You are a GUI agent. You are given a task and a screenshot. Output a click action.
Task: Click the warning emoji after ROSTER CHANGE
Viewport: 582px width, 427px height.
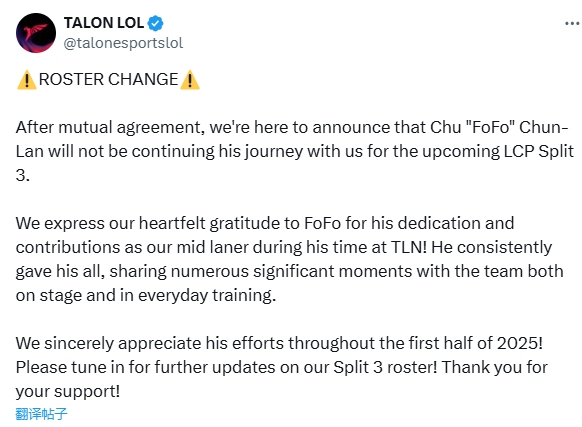[x=190, y=80]
